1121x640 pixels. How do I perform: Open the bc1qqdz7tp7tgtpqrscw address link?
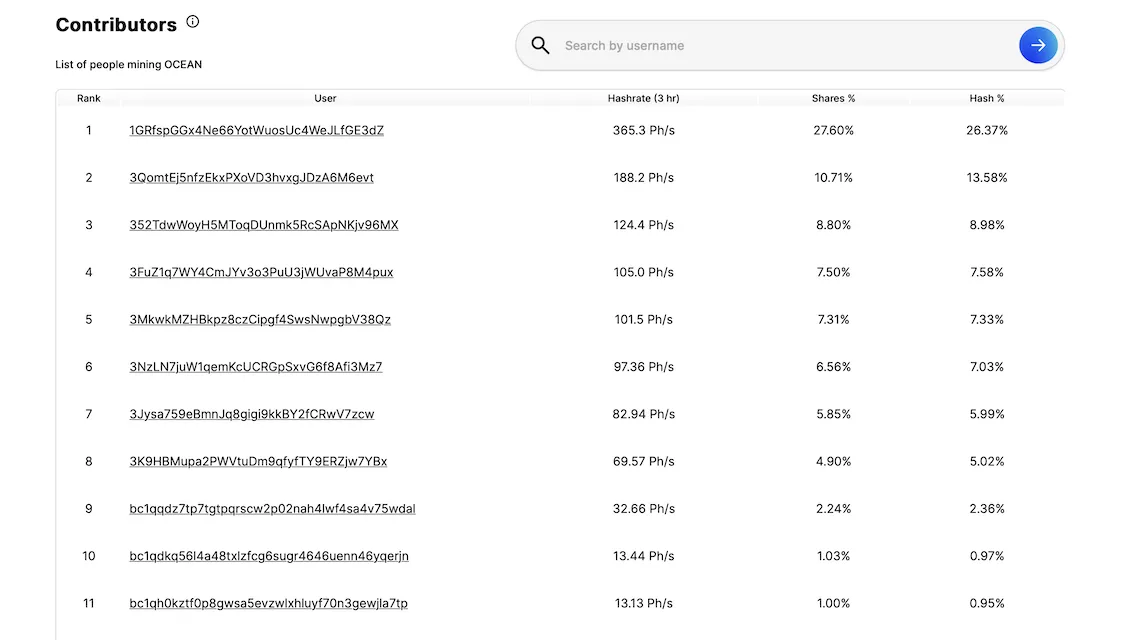[272, 509]
